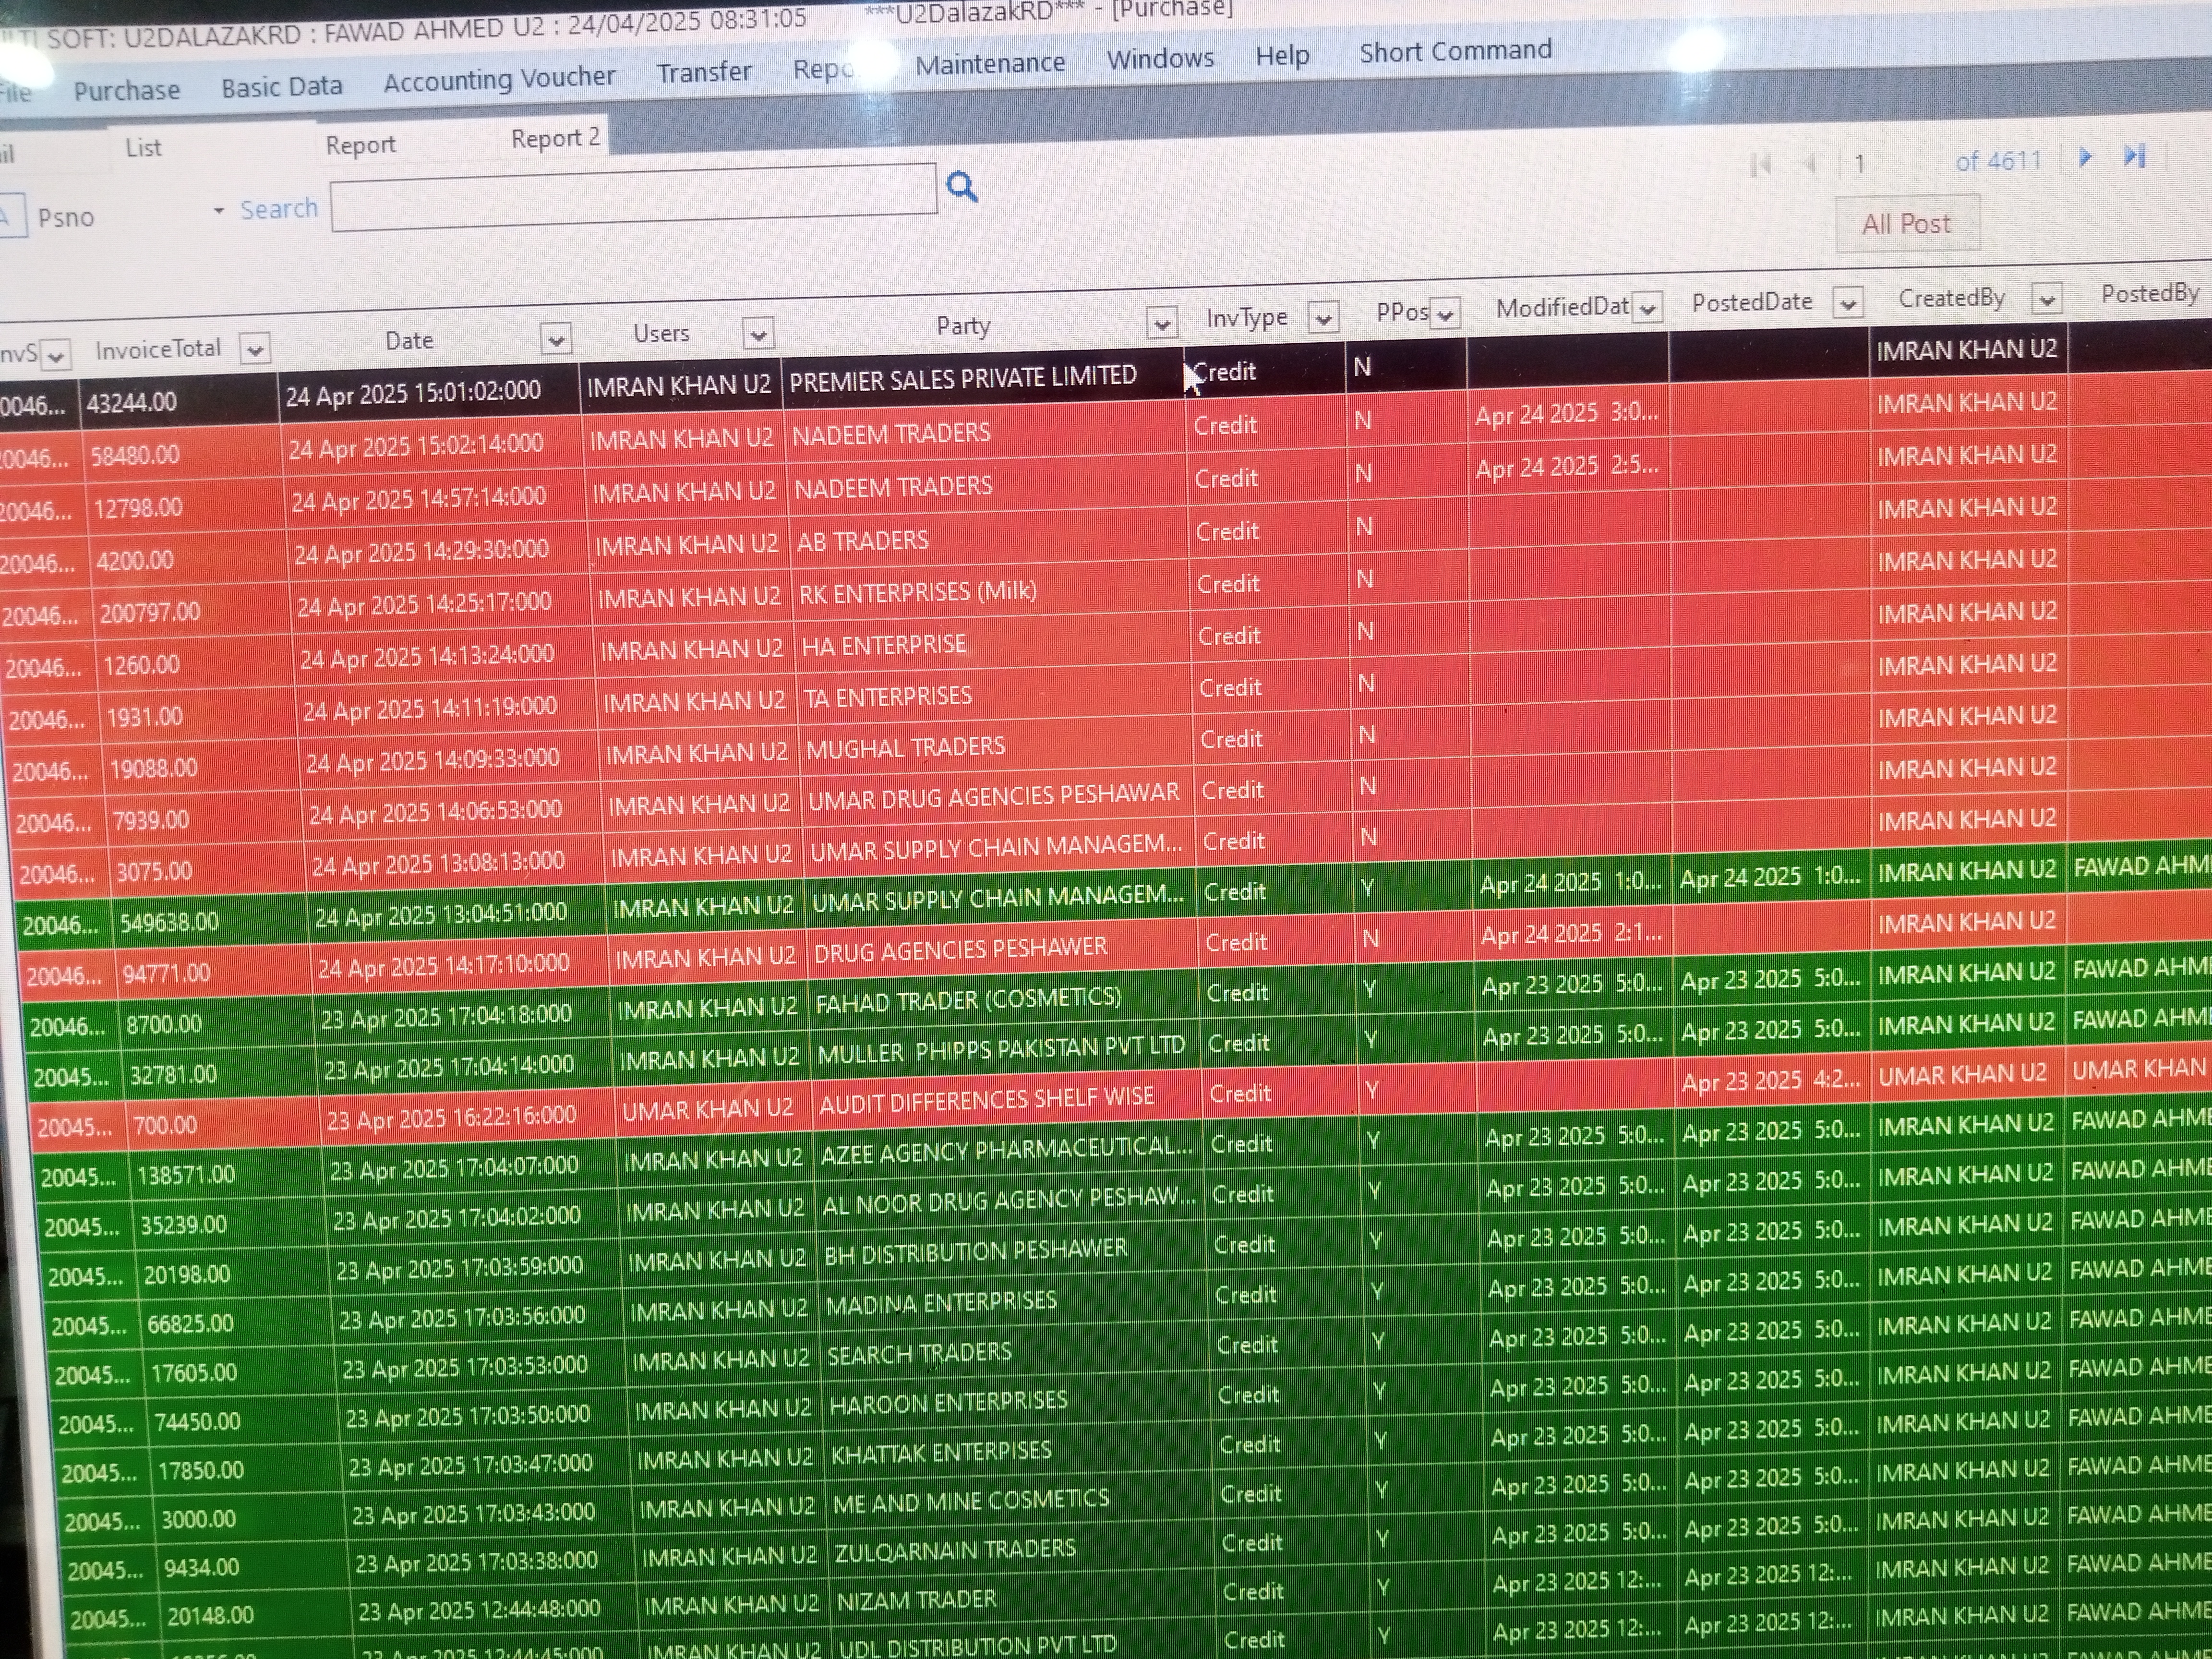Screen dimensions: 2212x1659
Task: Expand InvType column filter arrow
Action: coord(1323,319)
